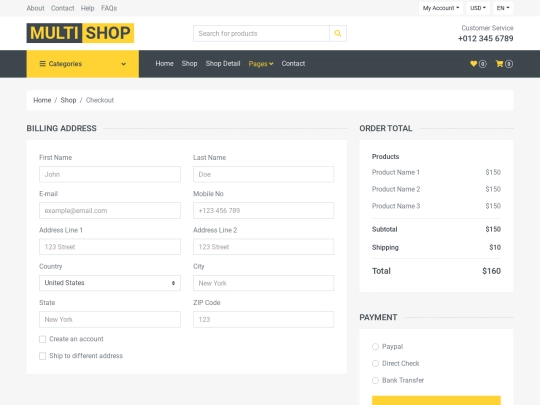Screen dimensions: 540x405
Task: Click the First Name input field
Action: point(110,174)
